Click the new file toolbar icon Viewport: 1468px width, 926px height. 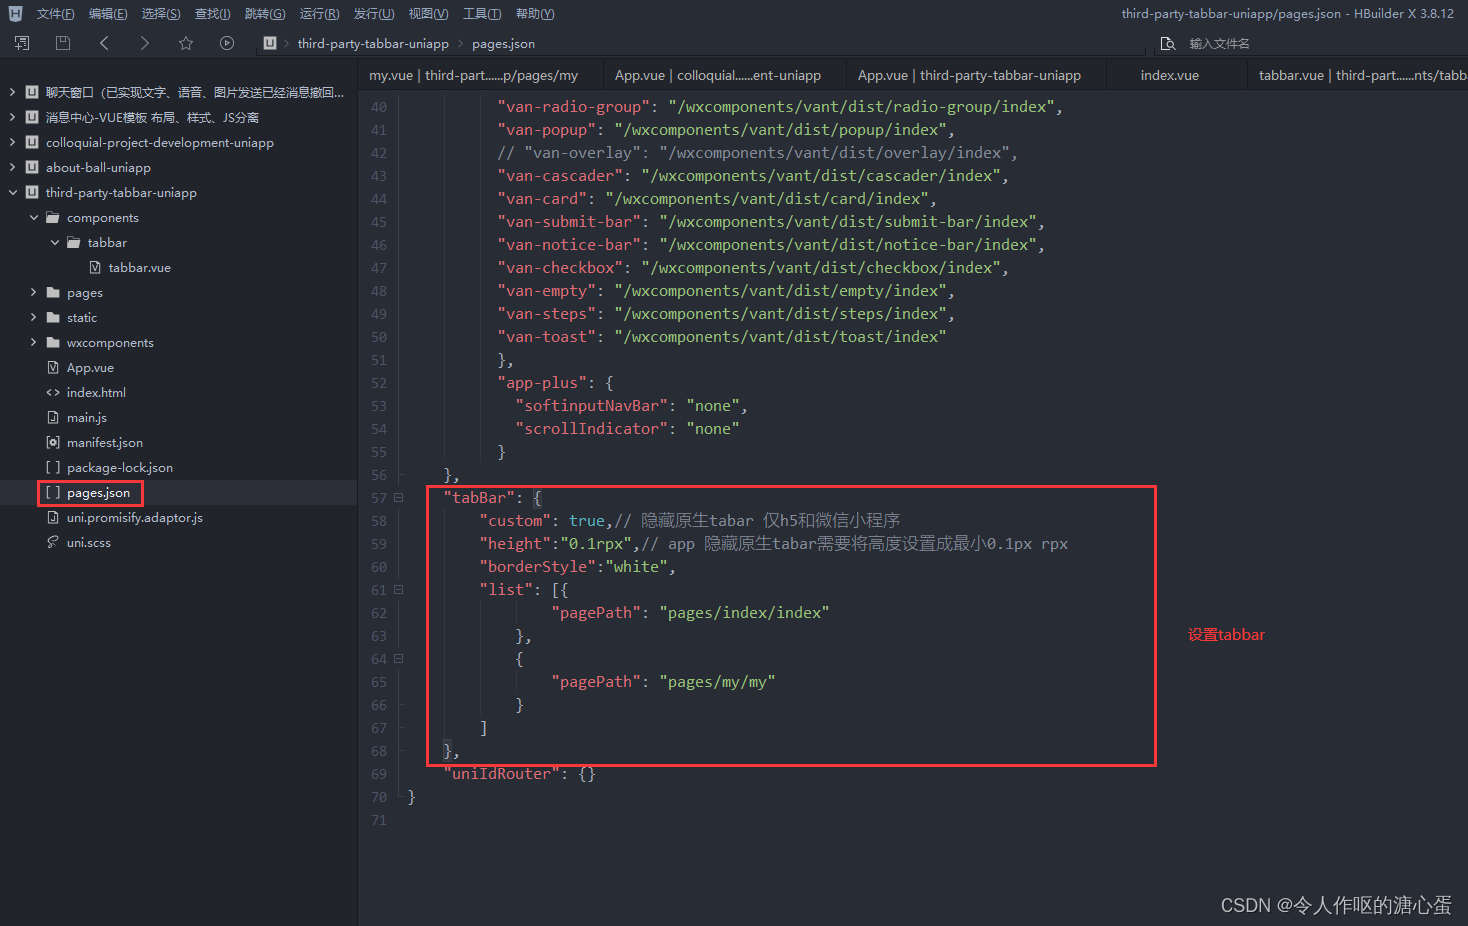pyautogui.click(x=22, y=43)
